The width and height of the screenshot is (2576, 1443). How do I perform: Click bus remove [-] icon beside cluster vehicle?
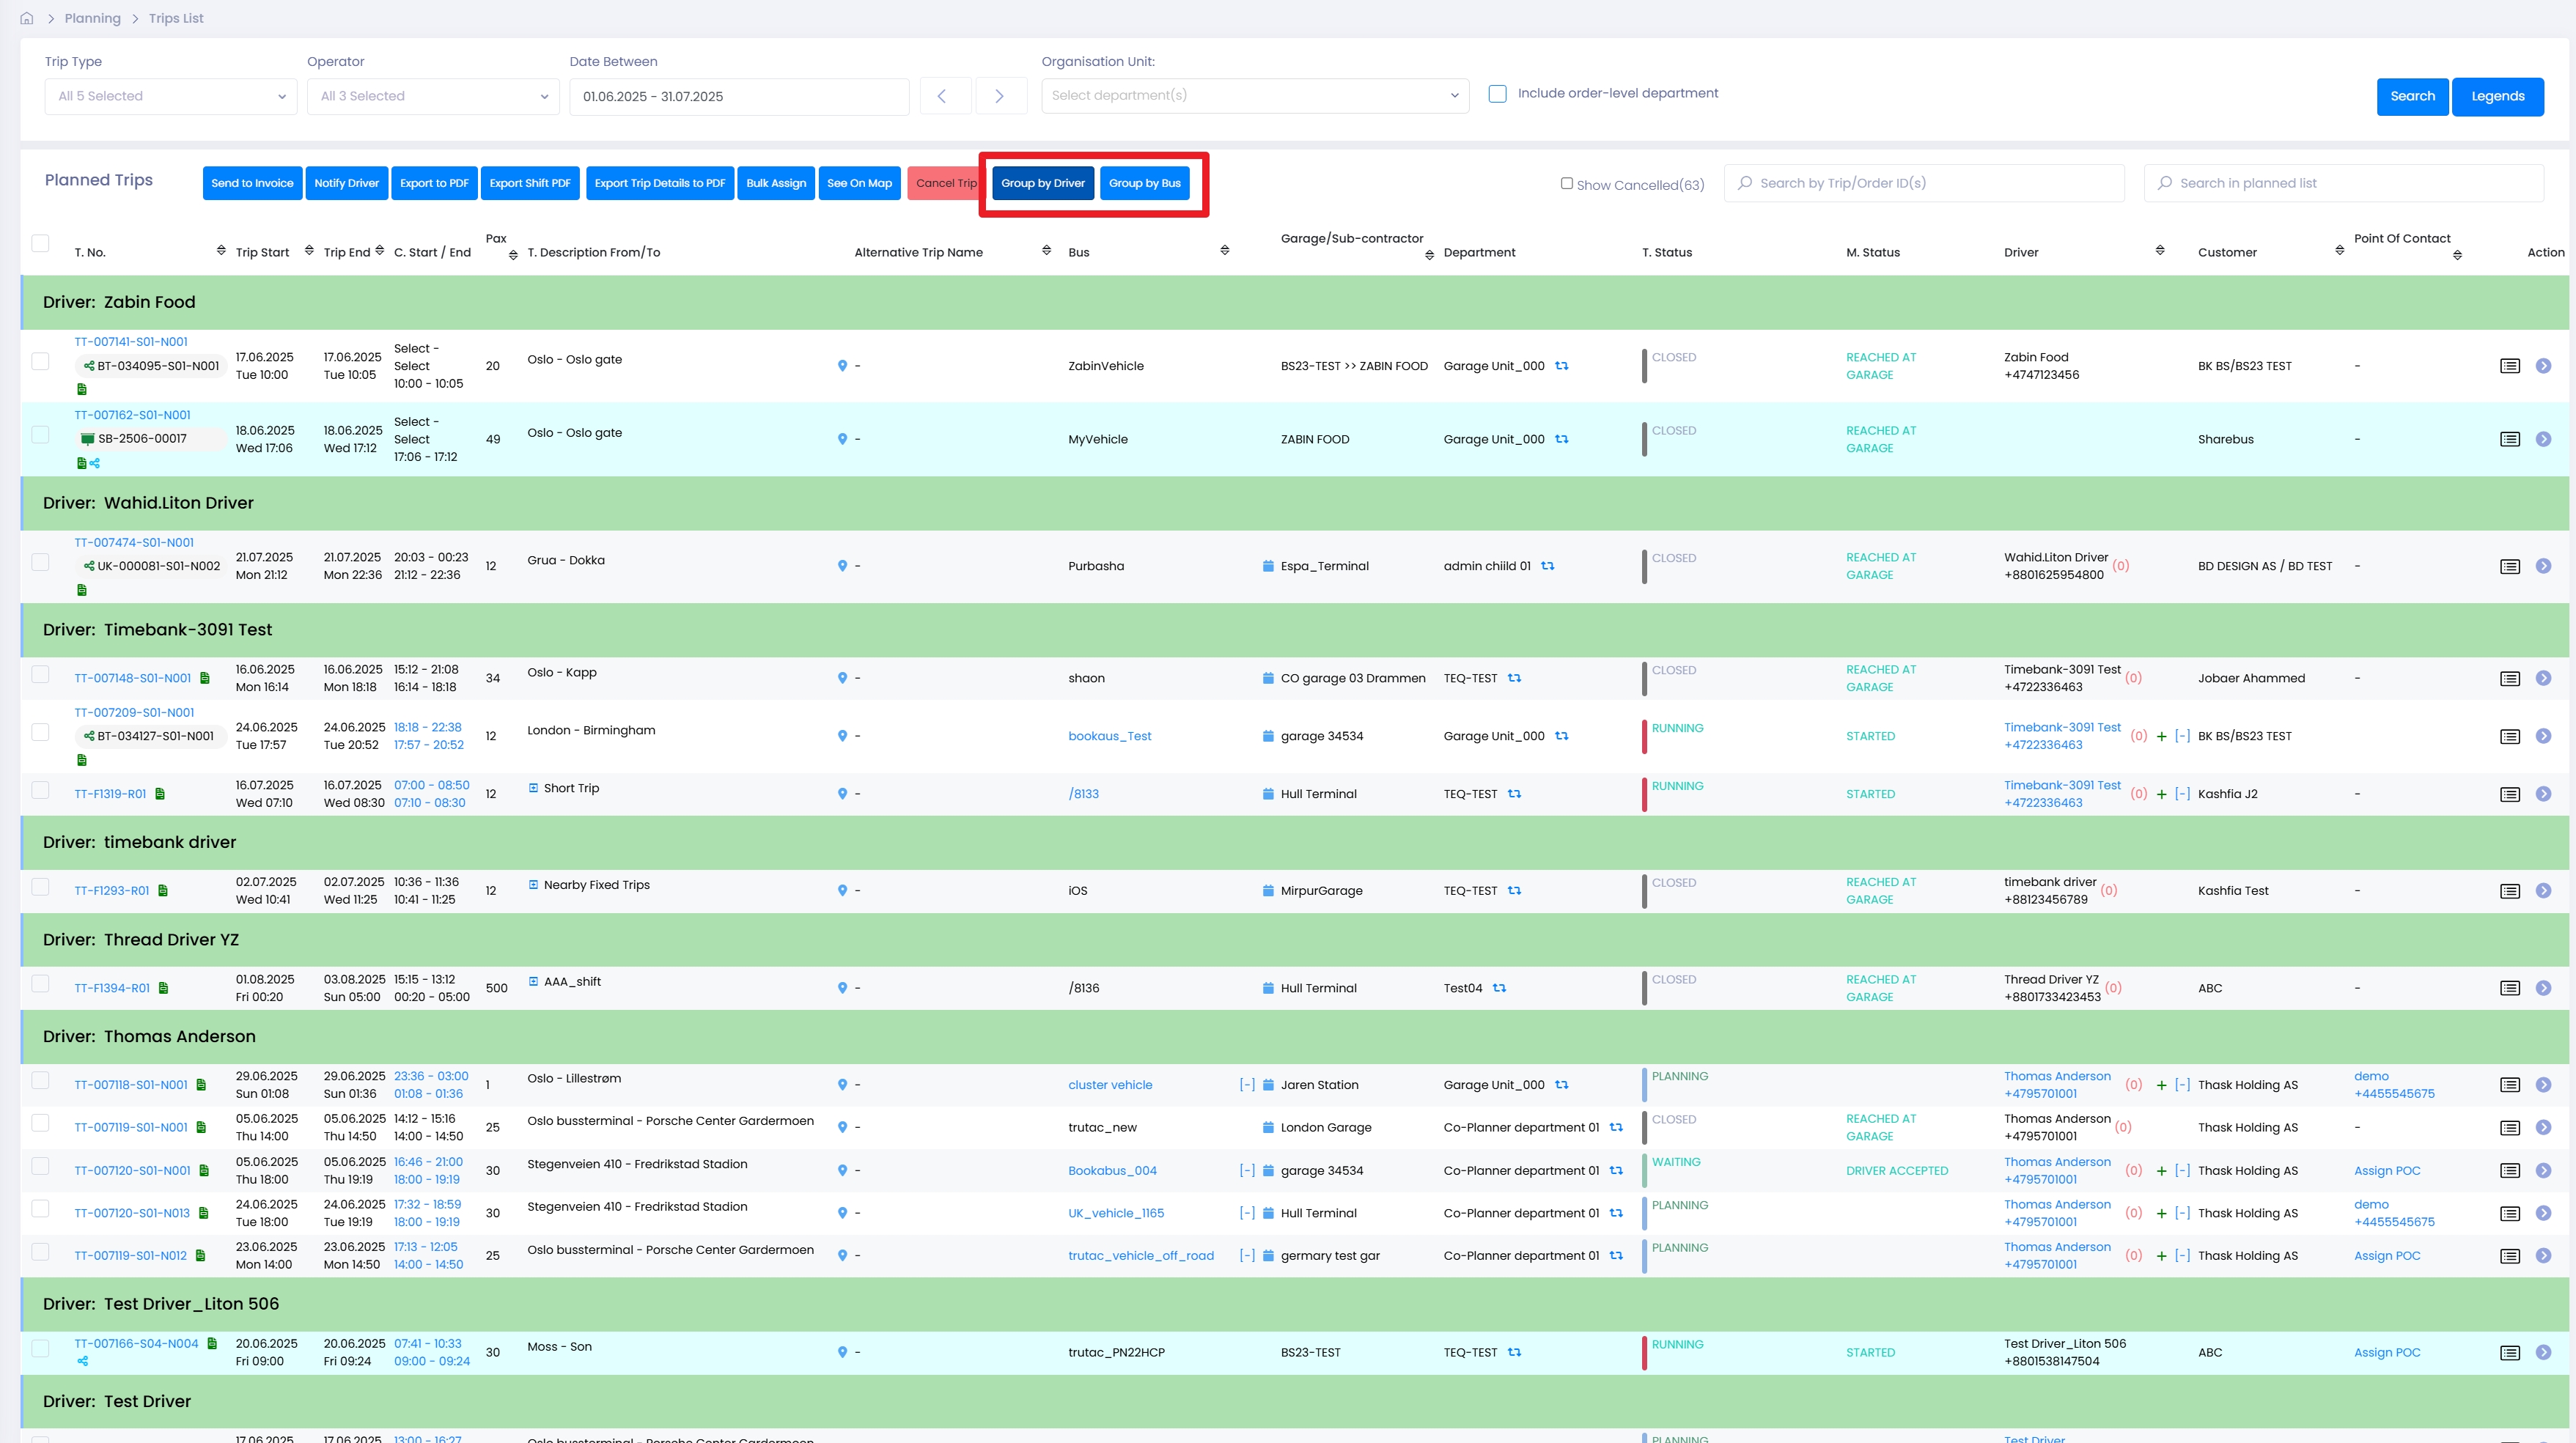[1247, 1085]
